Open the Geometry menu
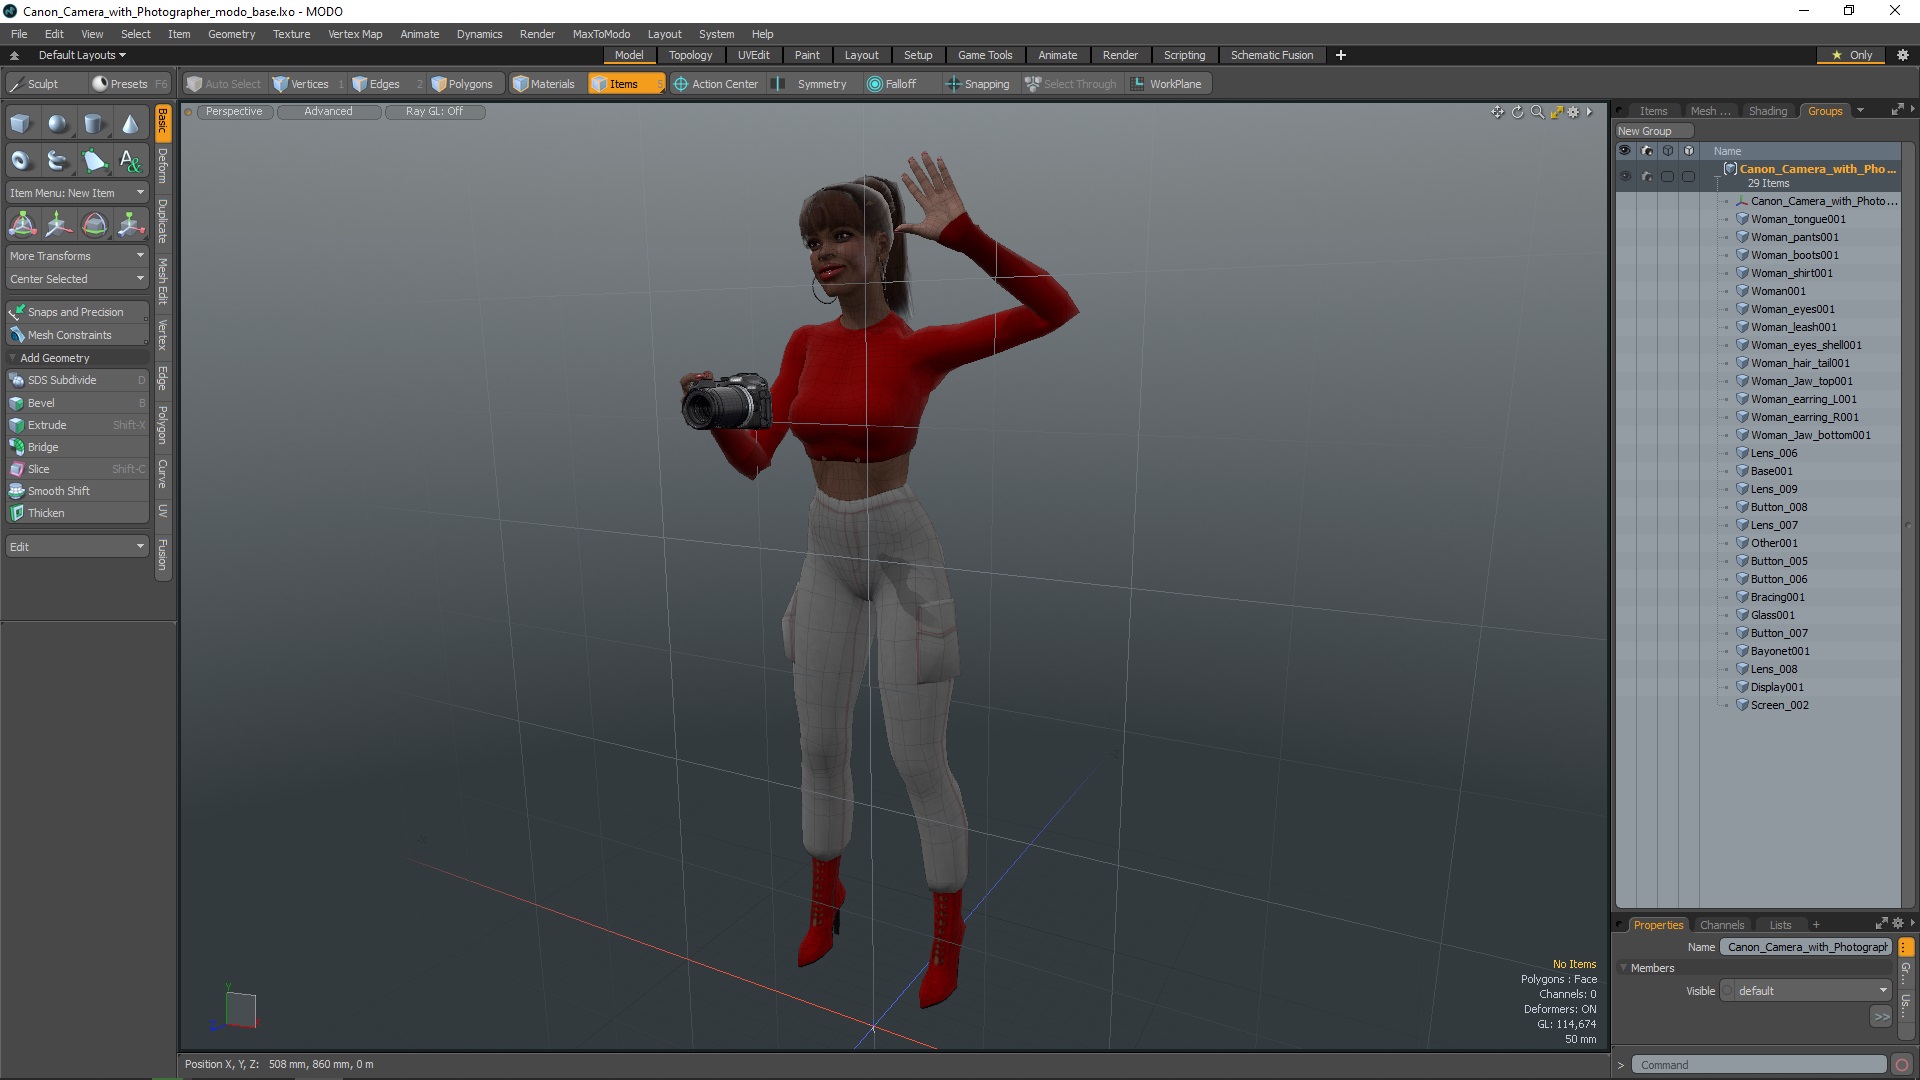 tap(231, 34)
